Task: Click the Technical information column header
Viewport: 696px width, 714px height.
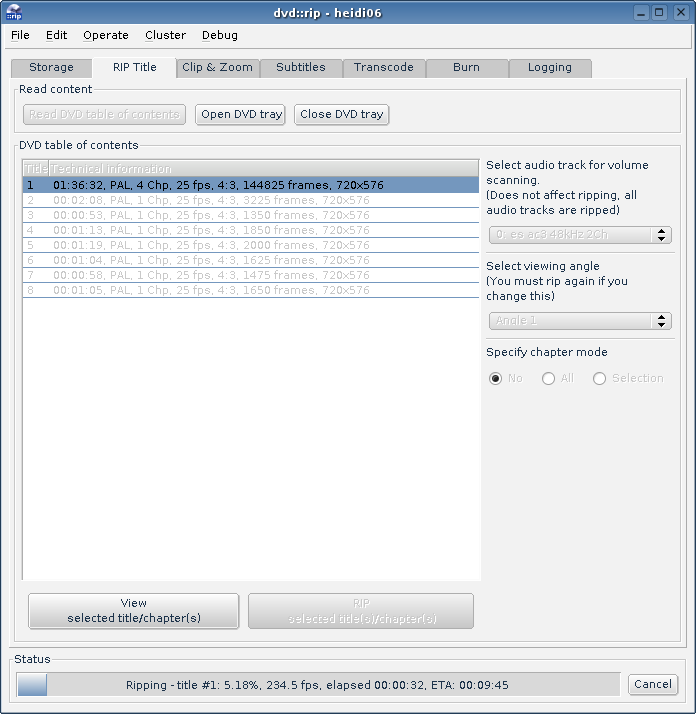Action: coord(264,168)
